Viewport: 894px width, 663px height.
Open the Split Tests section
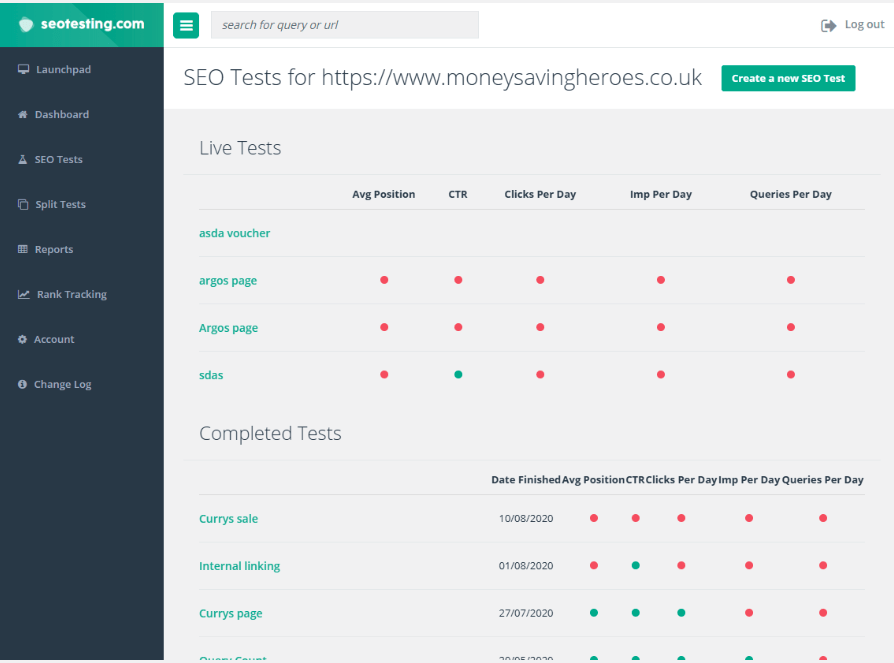58,204
